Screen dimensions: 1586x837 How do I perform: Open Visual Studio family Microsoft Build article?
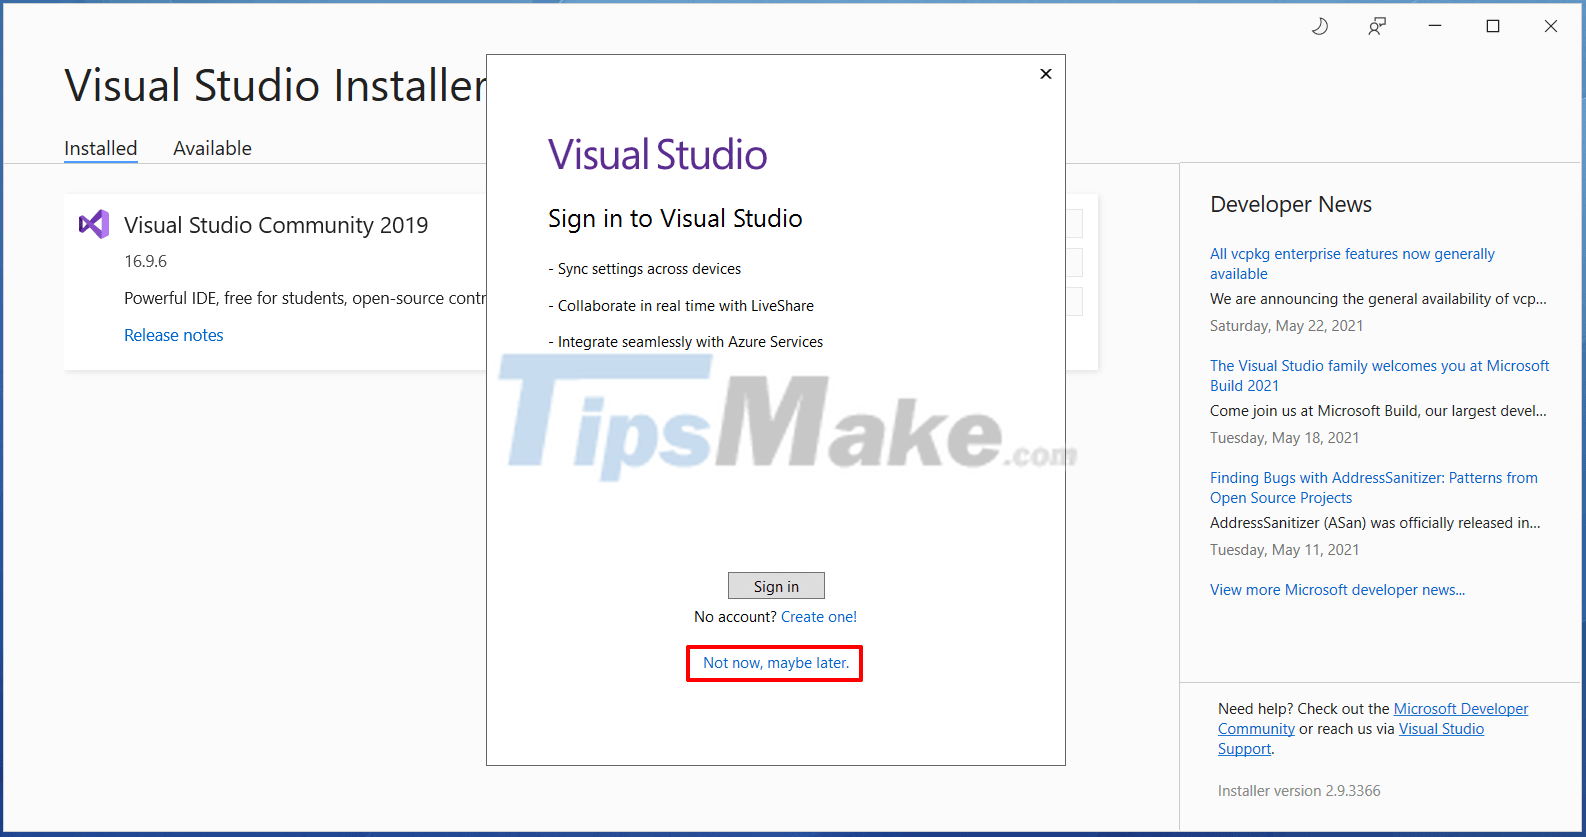click(x=1379, y=376)
